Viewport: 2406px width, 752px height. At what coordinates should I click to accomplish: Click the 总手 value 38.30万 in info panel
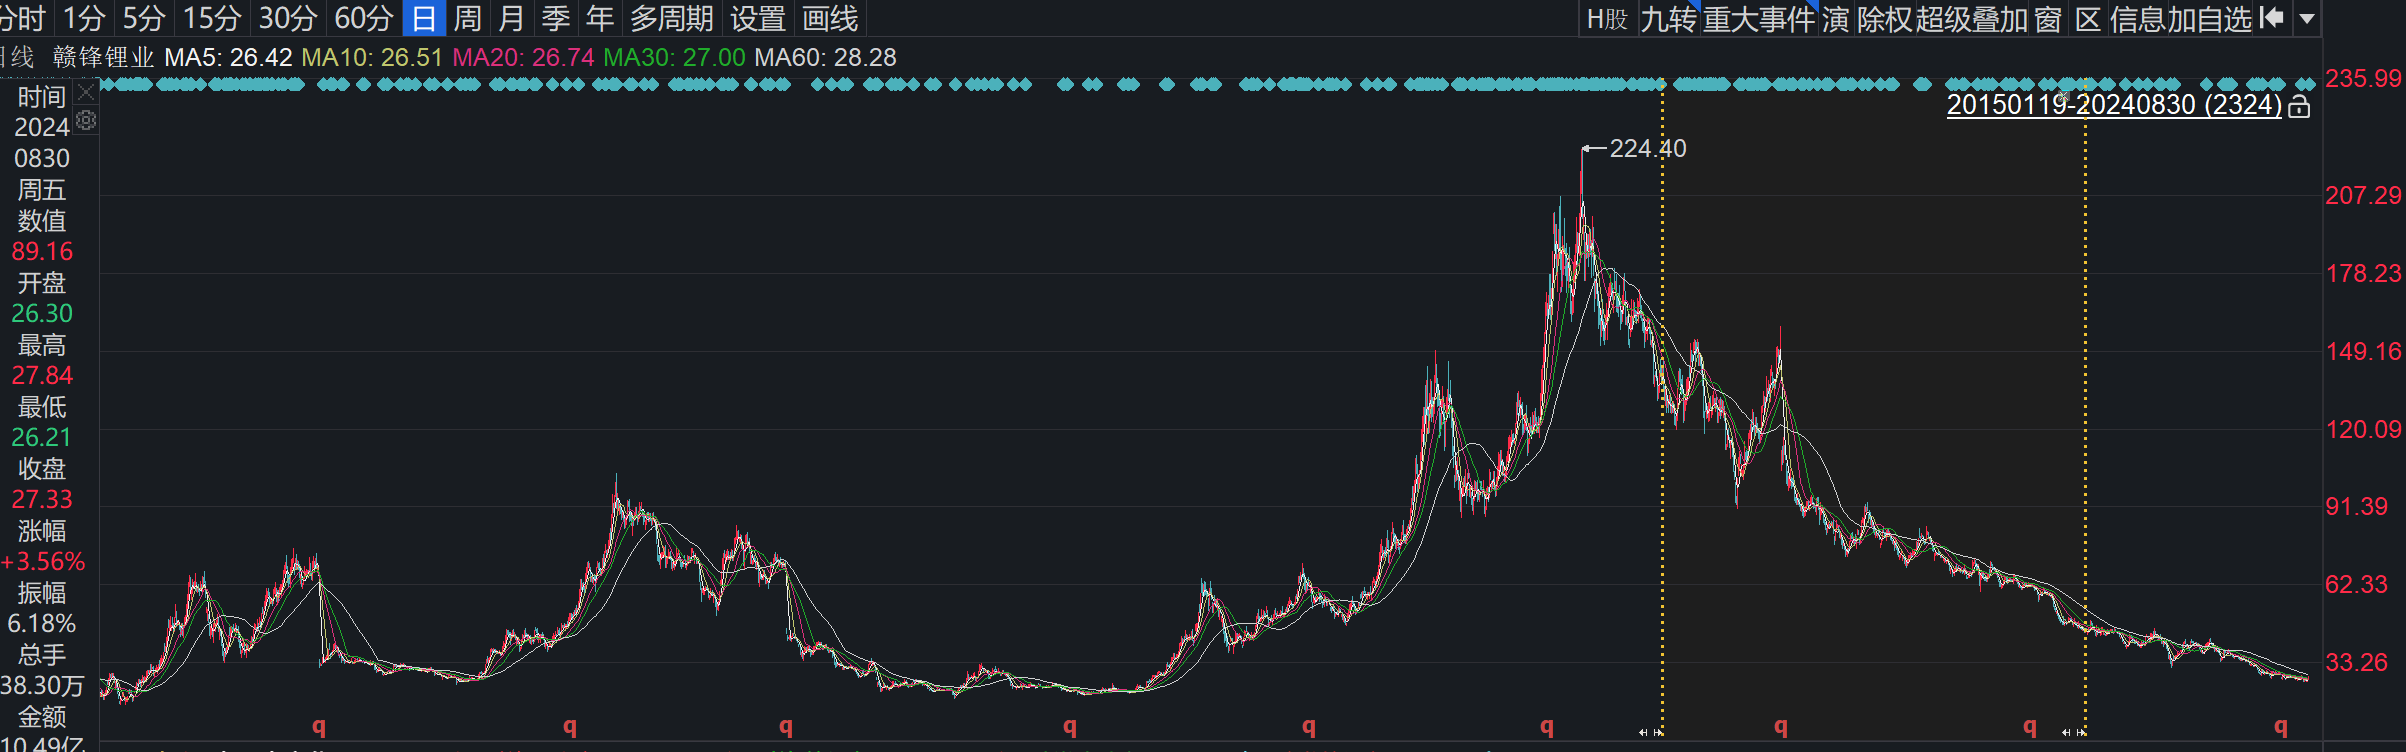(42, 685)
